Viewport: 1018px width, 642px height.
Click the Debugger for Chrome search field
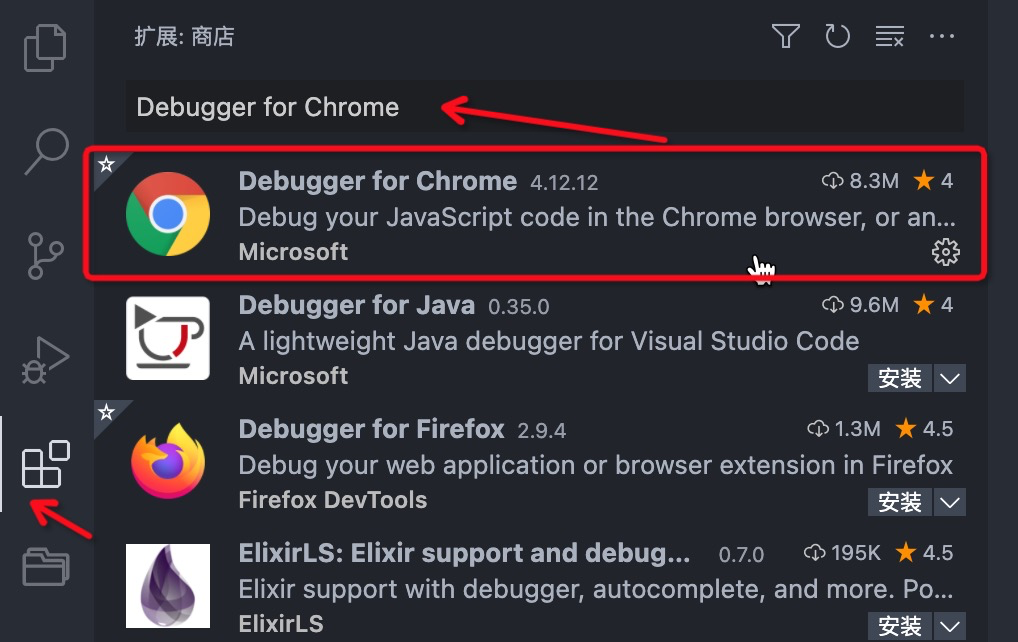(544, 106)
